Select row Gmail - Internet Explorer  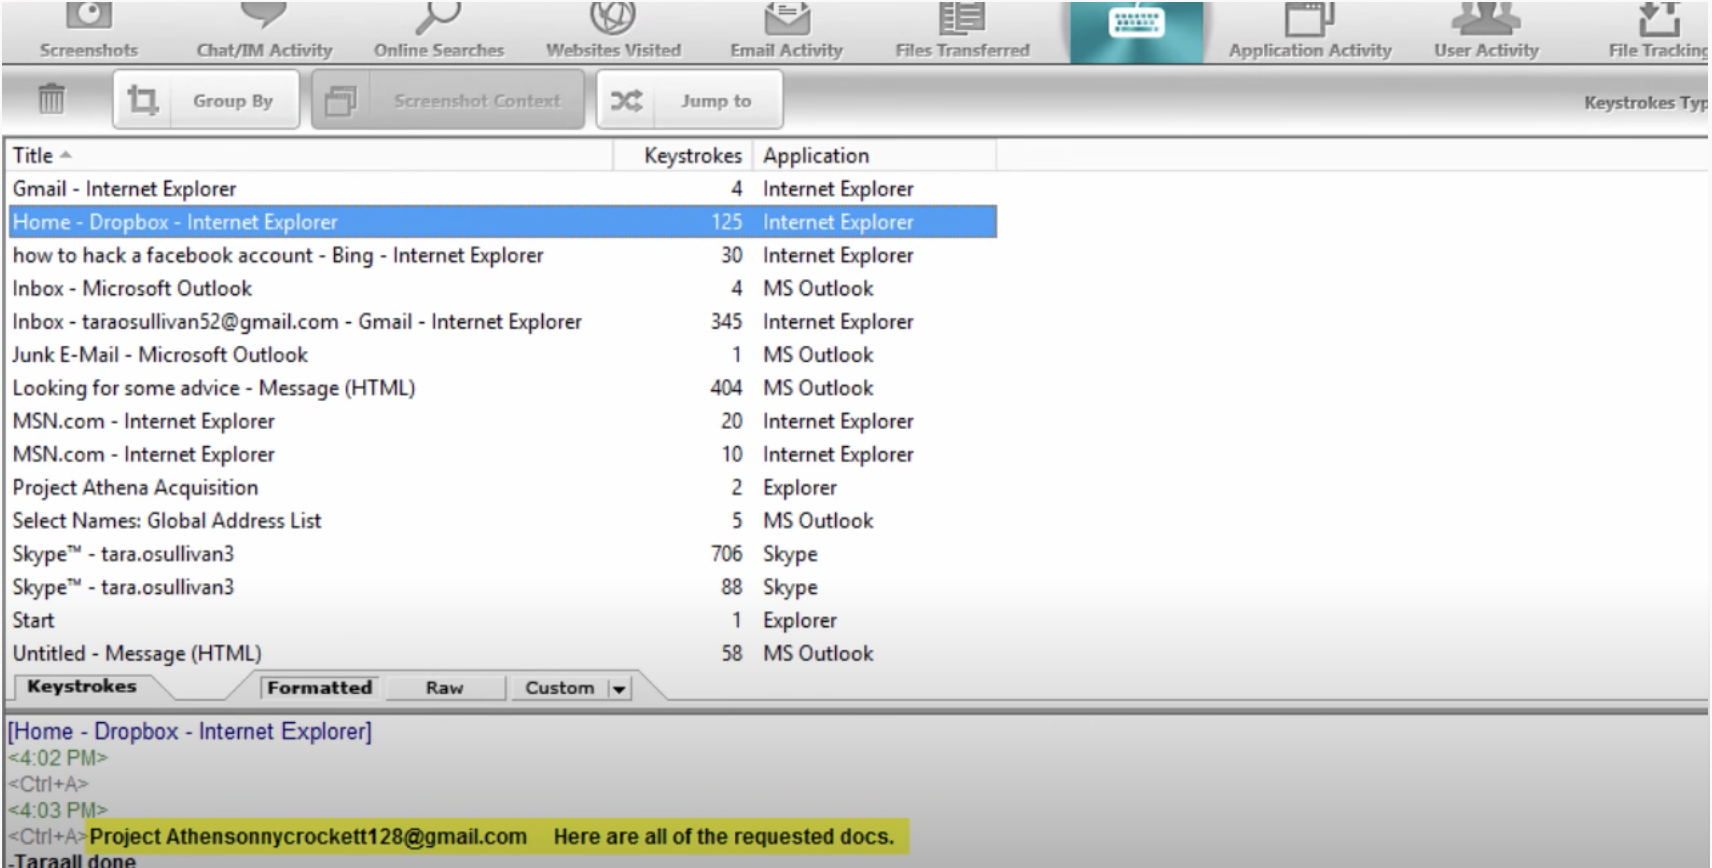502,189
